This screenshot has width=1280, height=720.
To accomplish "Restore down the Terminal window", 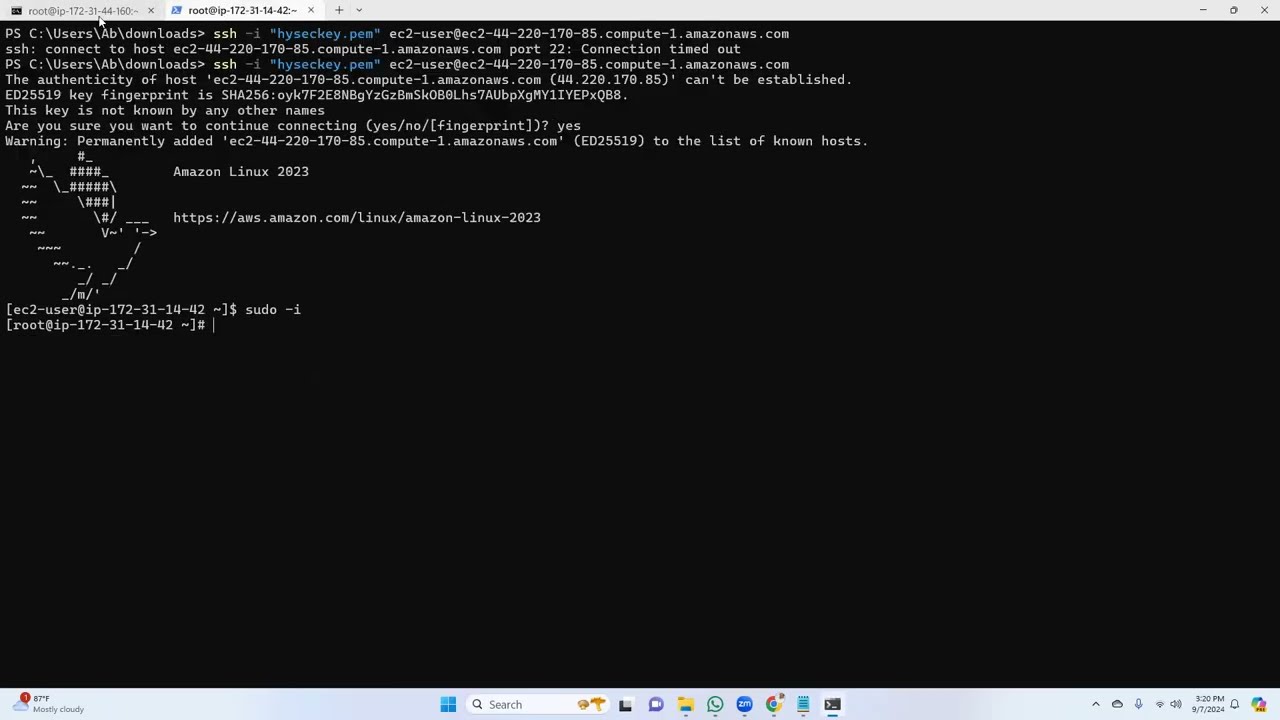I will tap(1234, 10).
